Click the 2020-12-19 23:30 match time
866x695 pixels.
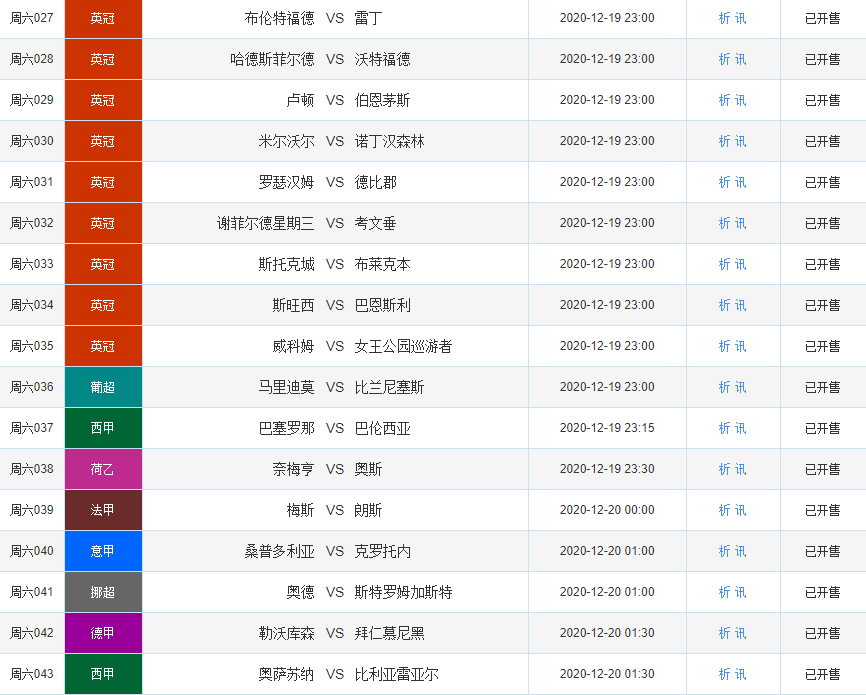click(607, 469)
